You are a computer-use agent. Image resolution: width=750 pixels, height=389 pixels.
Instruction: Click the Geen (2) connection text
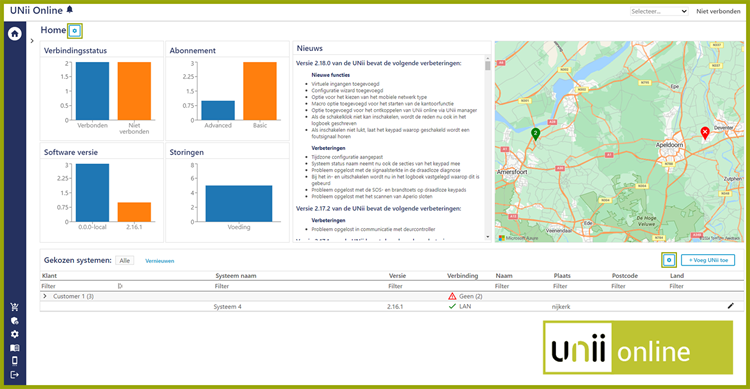coord(471,296)
